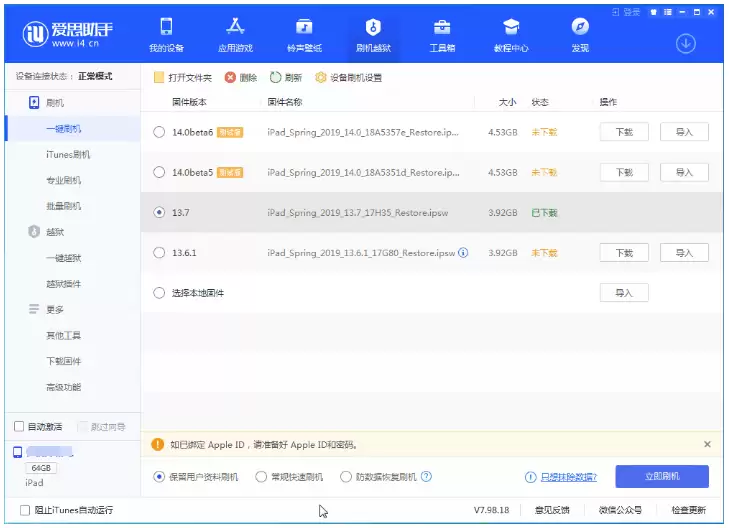Click 导入 button for 13.6.1
The width and height of the screenshot is (729, 528).
click(x=684, y=253)
